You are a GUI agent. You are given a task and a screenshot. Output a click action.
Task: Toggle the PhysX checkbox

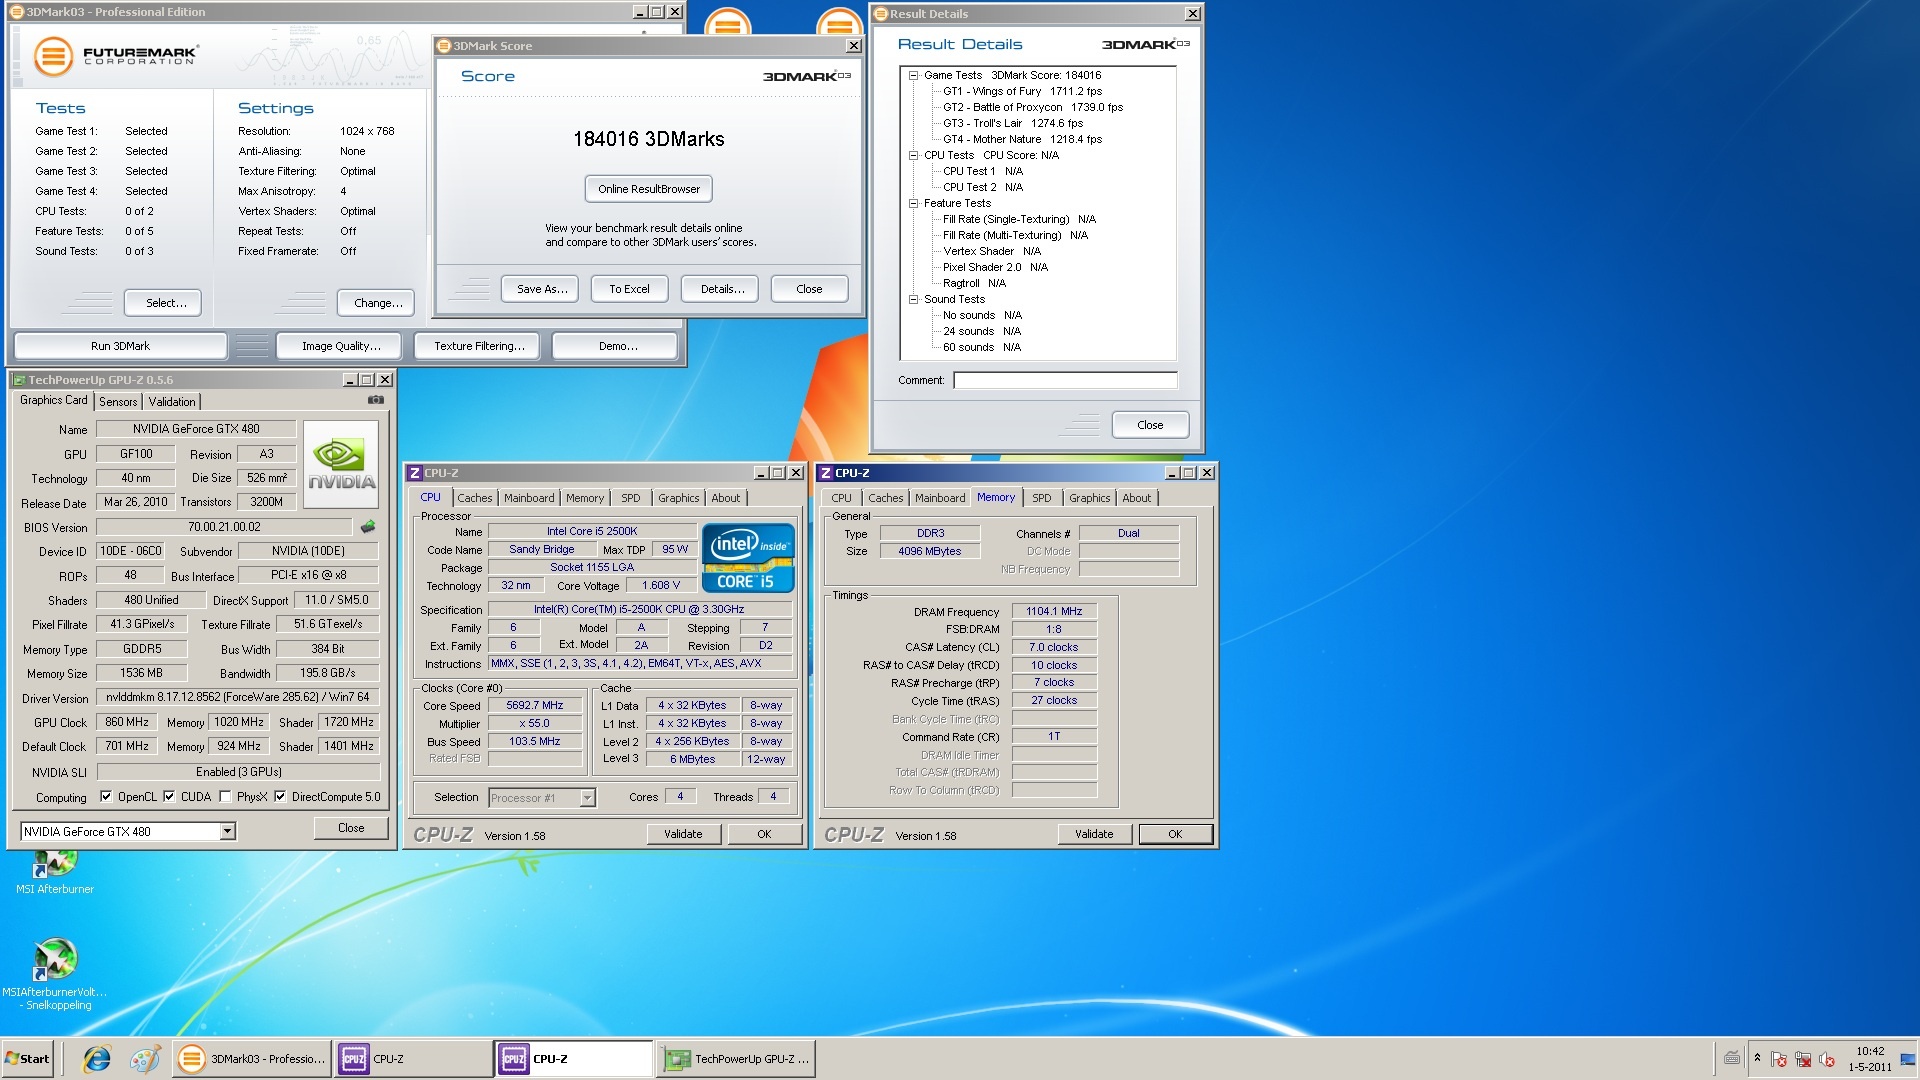pos(225,797)
